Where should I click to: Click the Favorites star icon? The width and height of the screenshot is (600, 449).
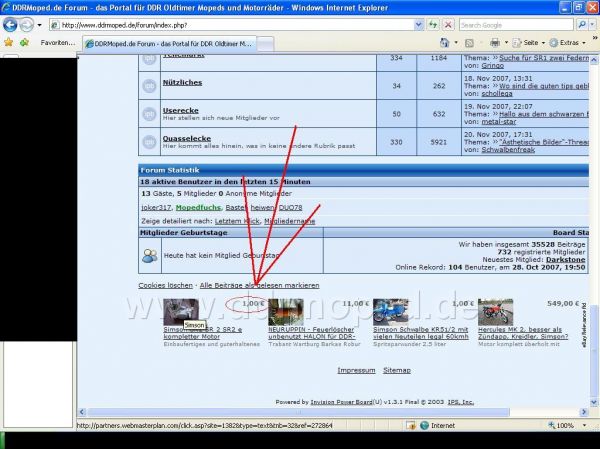(x=9, y=43)
